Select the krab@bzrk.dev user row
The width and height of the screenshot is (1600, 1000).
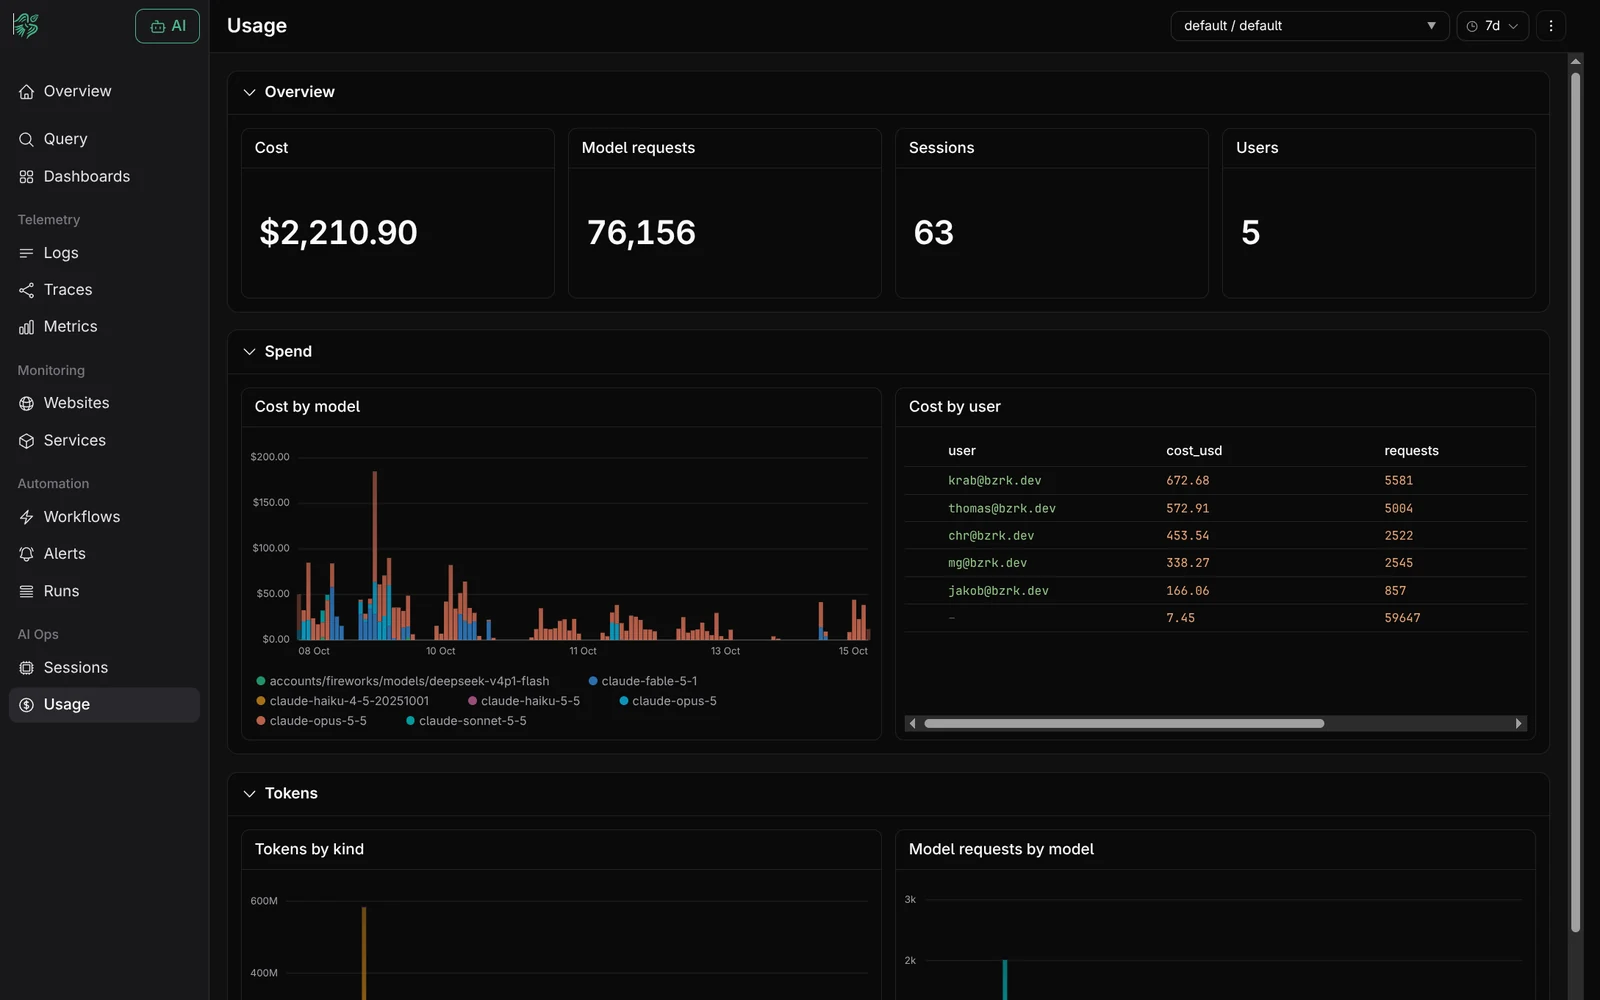click(x=1216, y=481)
